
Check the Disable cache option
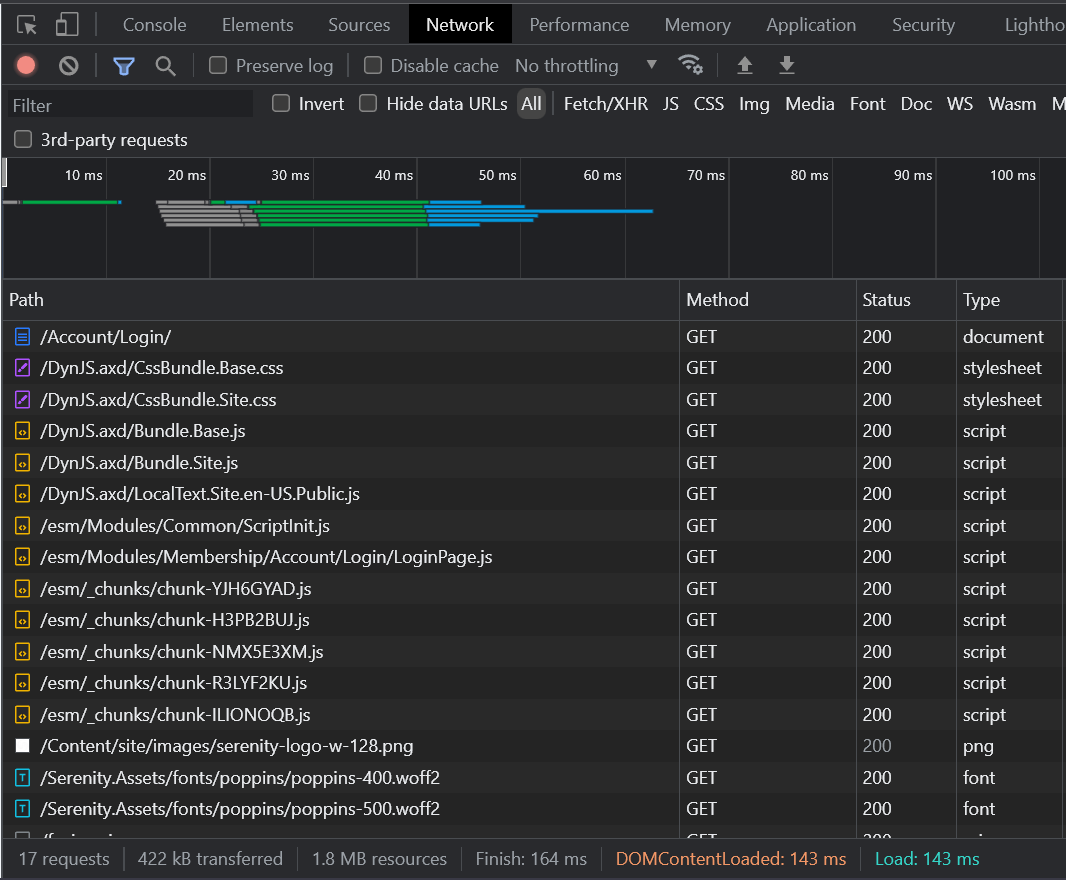point(373,66)
